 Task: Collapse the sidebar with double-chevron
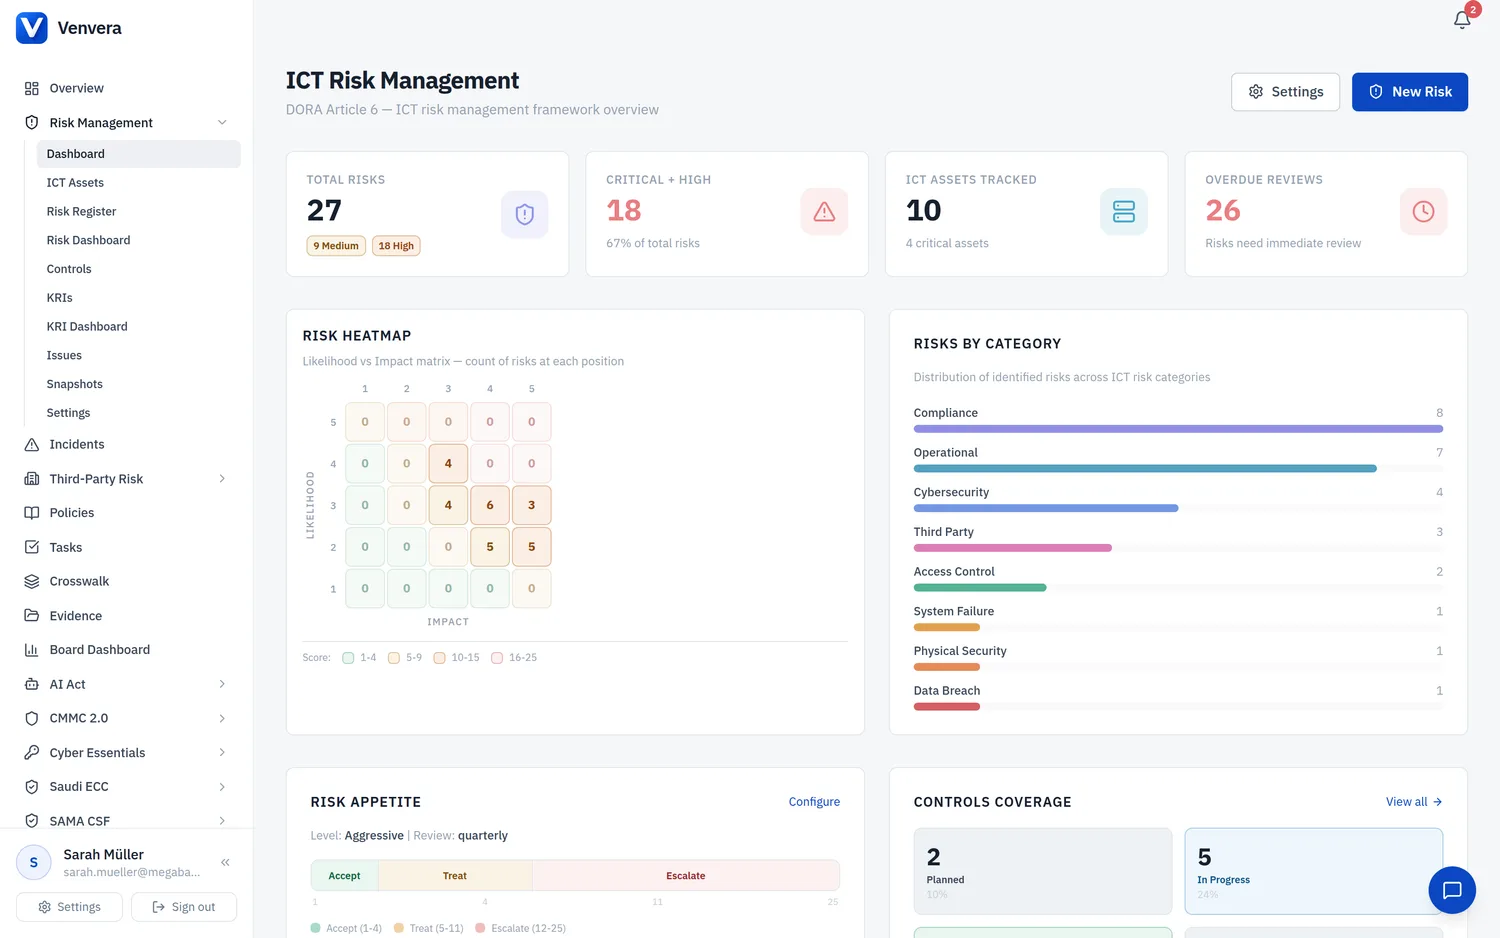coord(225,862)
